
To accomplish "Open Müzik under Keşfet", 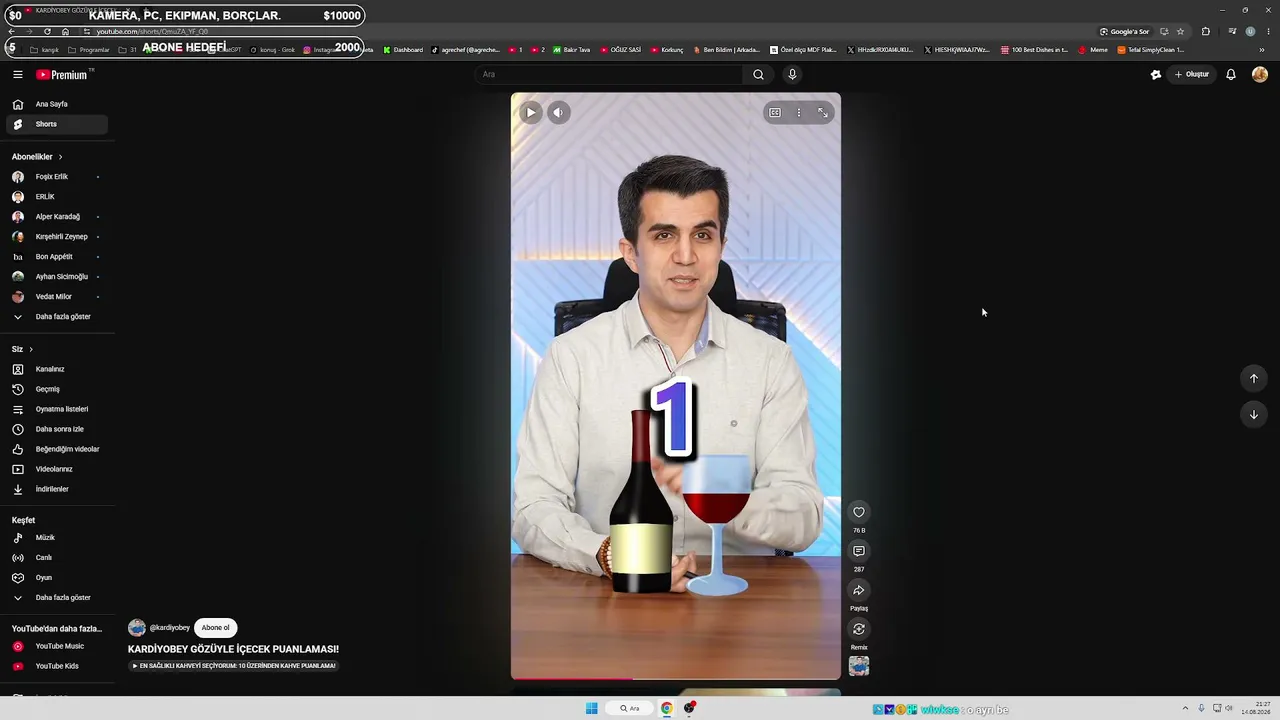I will (56, 538).
